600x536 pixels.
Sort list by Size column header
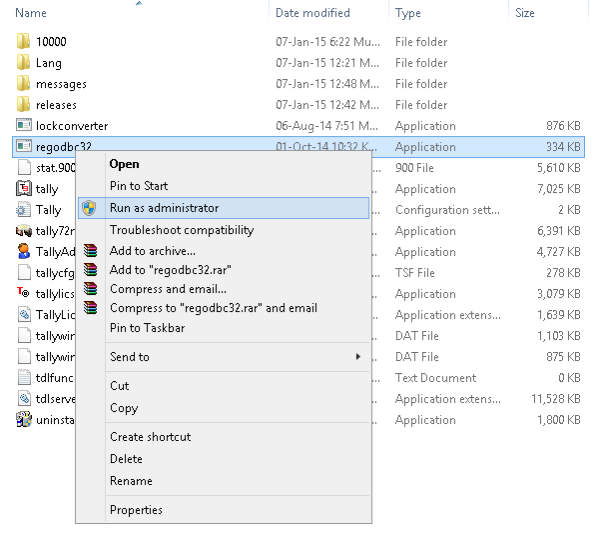(x=525, y=13)
